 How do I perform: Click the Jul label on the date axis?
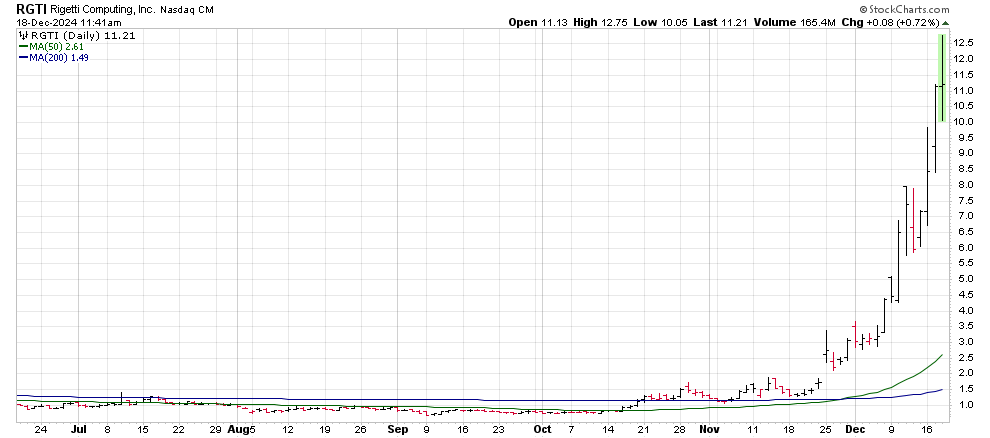[x=79, y=429]
